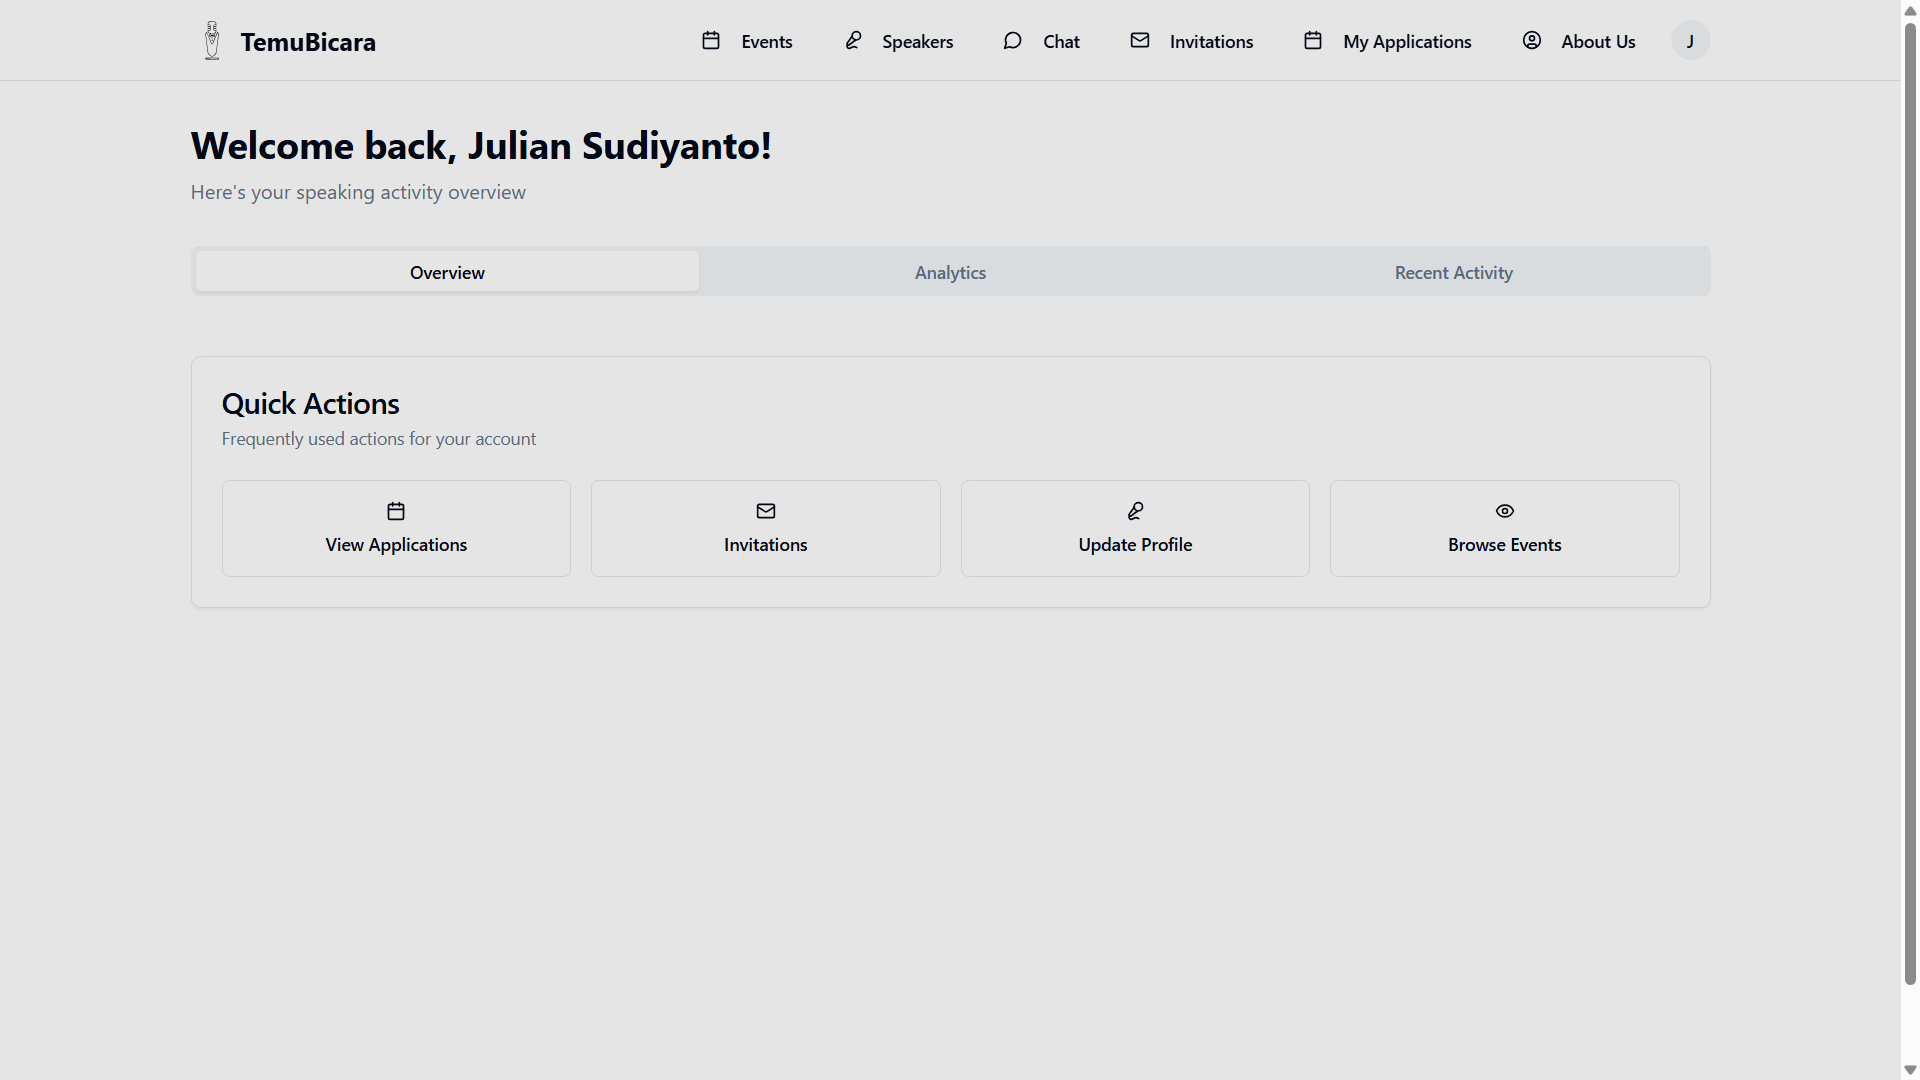
Task: Click the TemuBicara brand name
Action: tap(308, 42)
